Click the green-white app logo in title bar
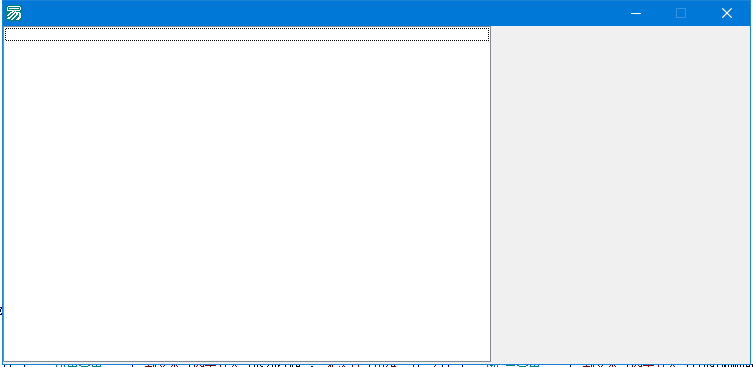This screenshot has height=367, width=753. click(13, 13)
